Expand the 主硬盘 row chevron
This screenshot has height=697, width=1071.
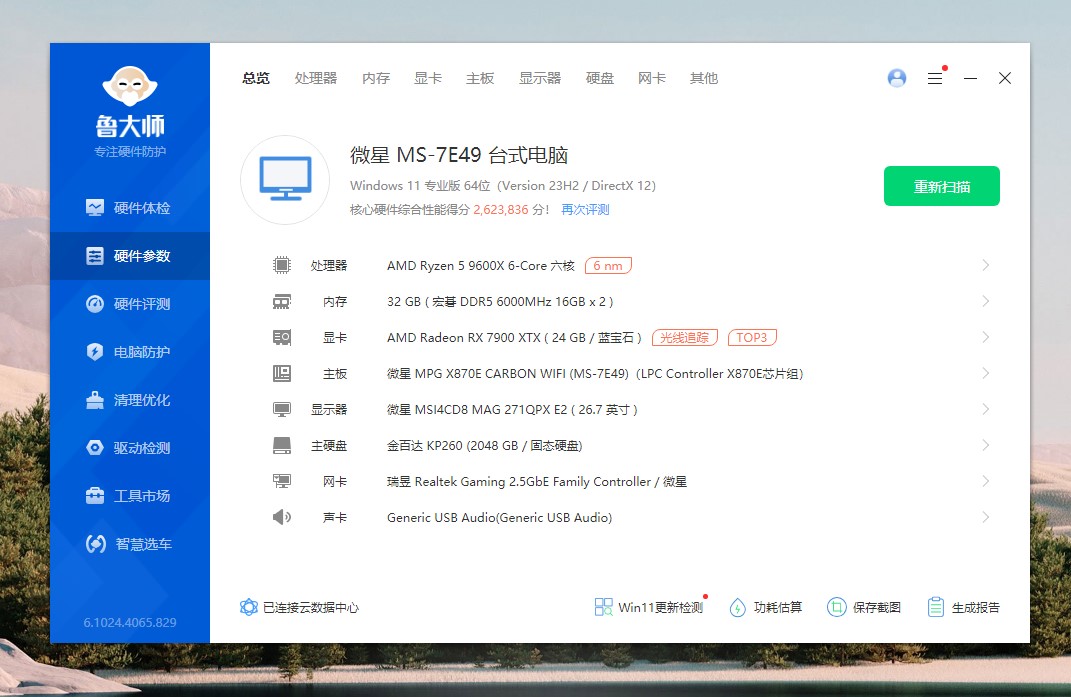pyautogui.click(x=986, y=445)
